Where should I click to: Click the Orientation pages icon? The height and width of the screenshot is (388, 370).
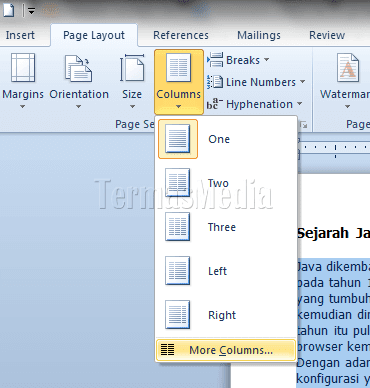(x=79, y=68)
